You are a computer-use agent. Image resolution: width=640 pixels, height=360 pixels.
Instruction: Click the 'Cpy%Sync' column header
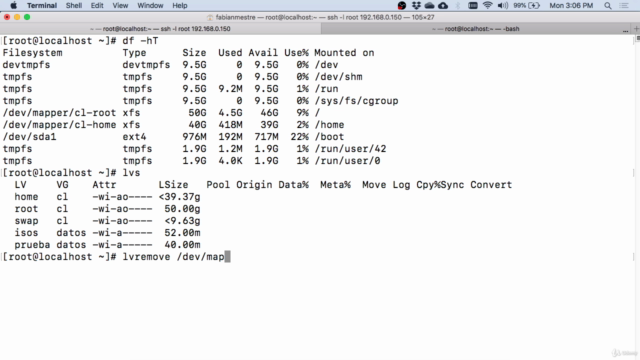tap(440, 185)
